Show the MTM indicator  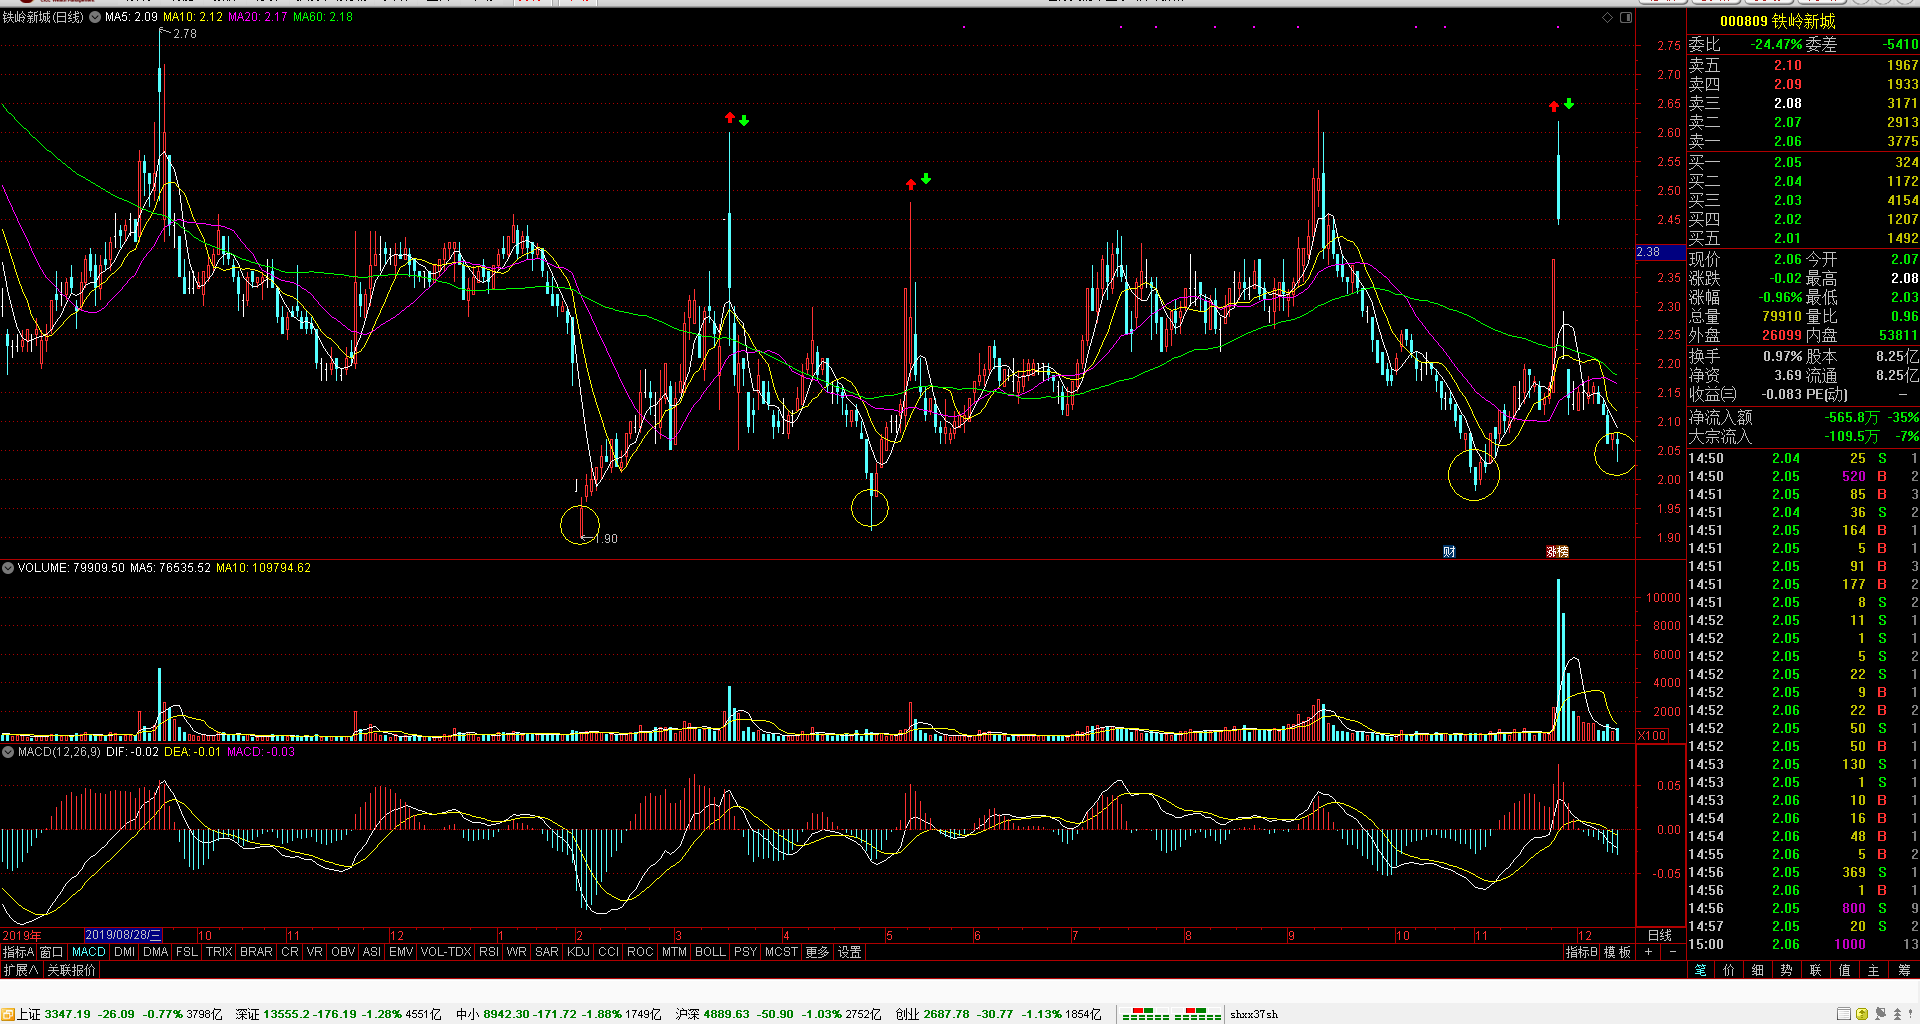click(675, 952)
